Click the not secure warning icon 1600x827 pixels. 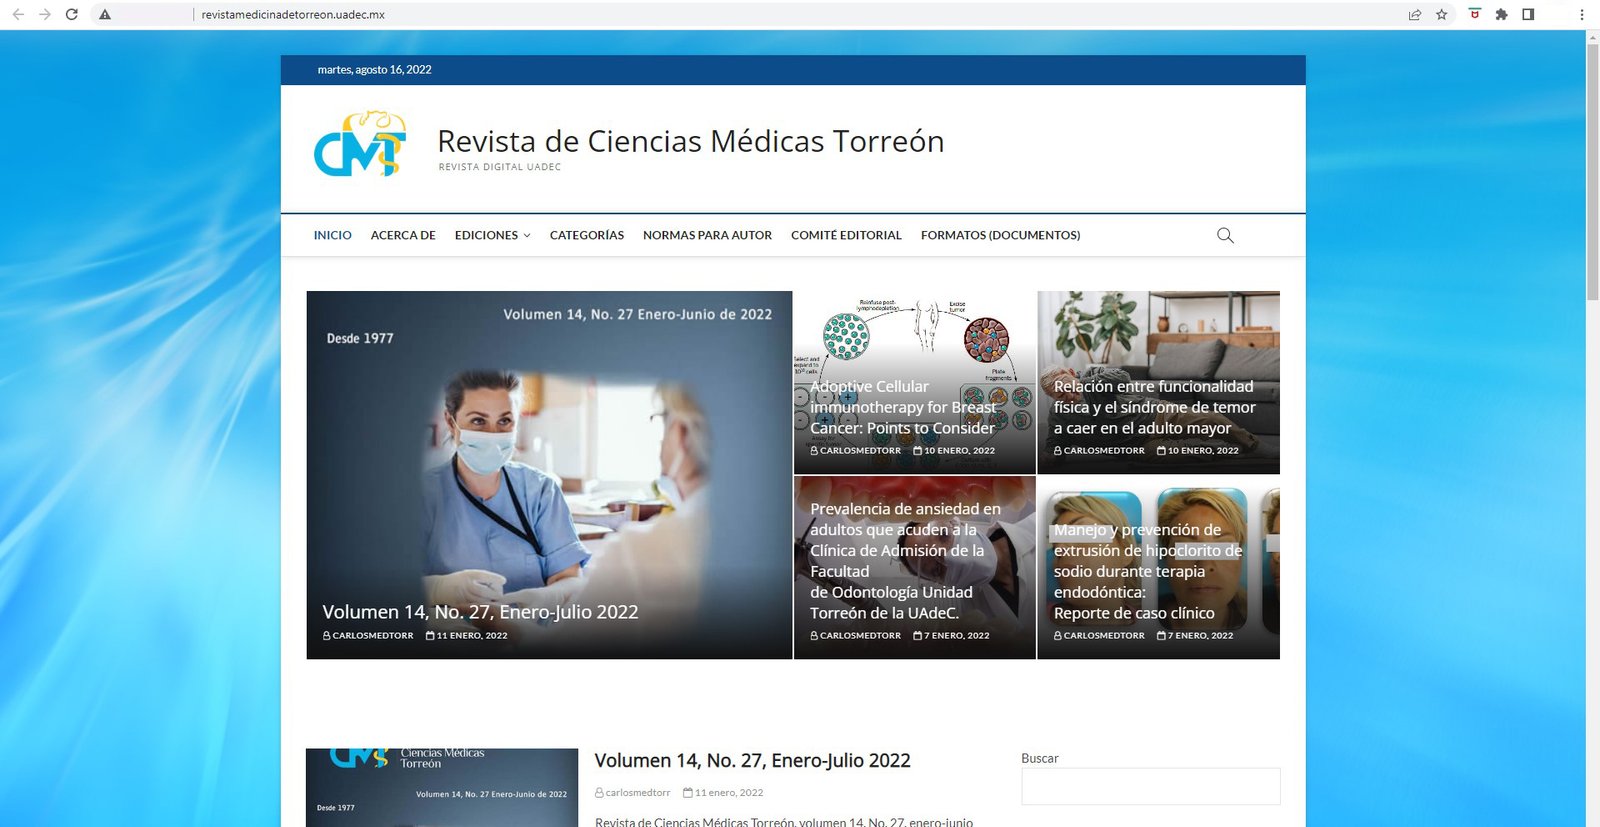[x=105, y=15]
